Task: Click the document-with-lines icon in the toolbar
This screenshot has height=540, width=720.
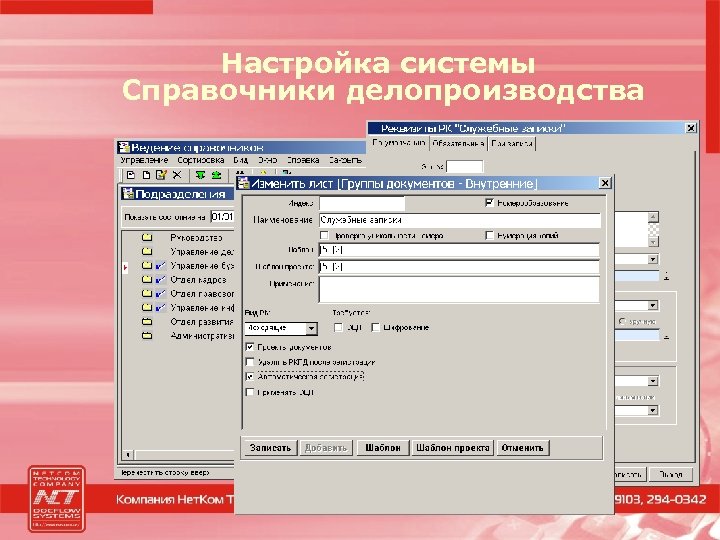Action: 131,175
